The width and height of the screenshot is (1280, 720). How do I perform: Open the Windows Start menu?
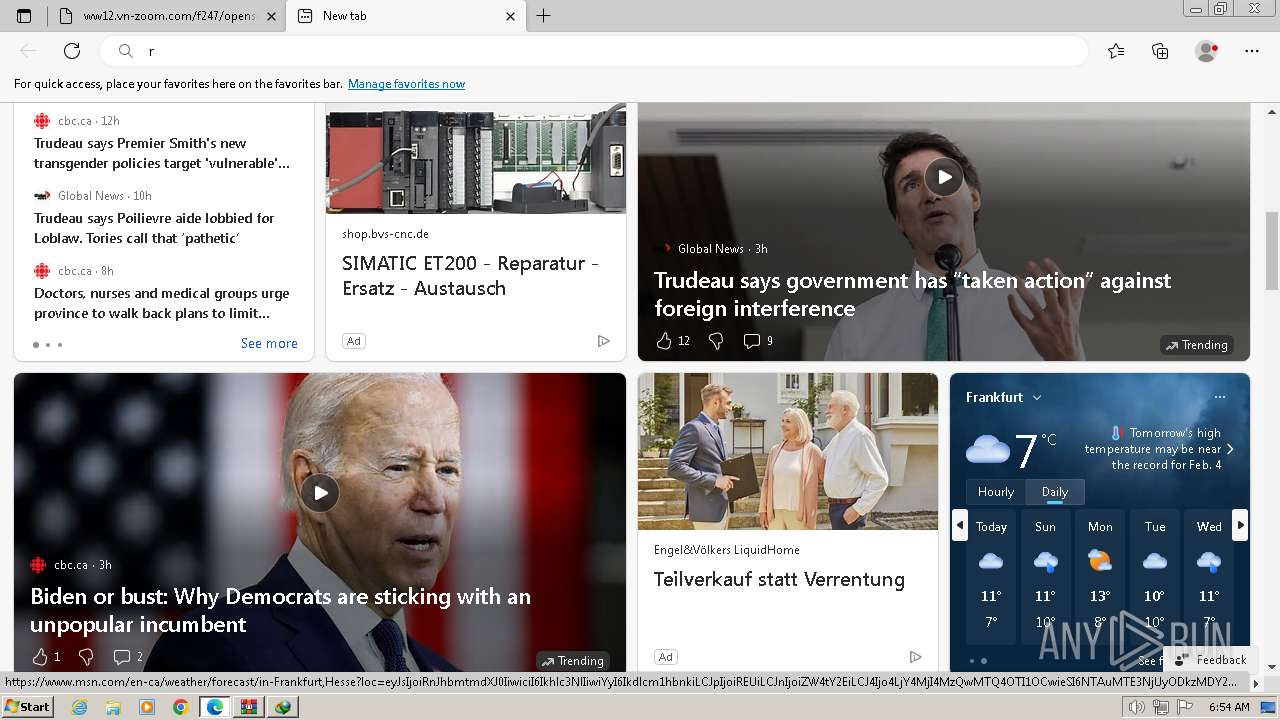coord(27,707)
